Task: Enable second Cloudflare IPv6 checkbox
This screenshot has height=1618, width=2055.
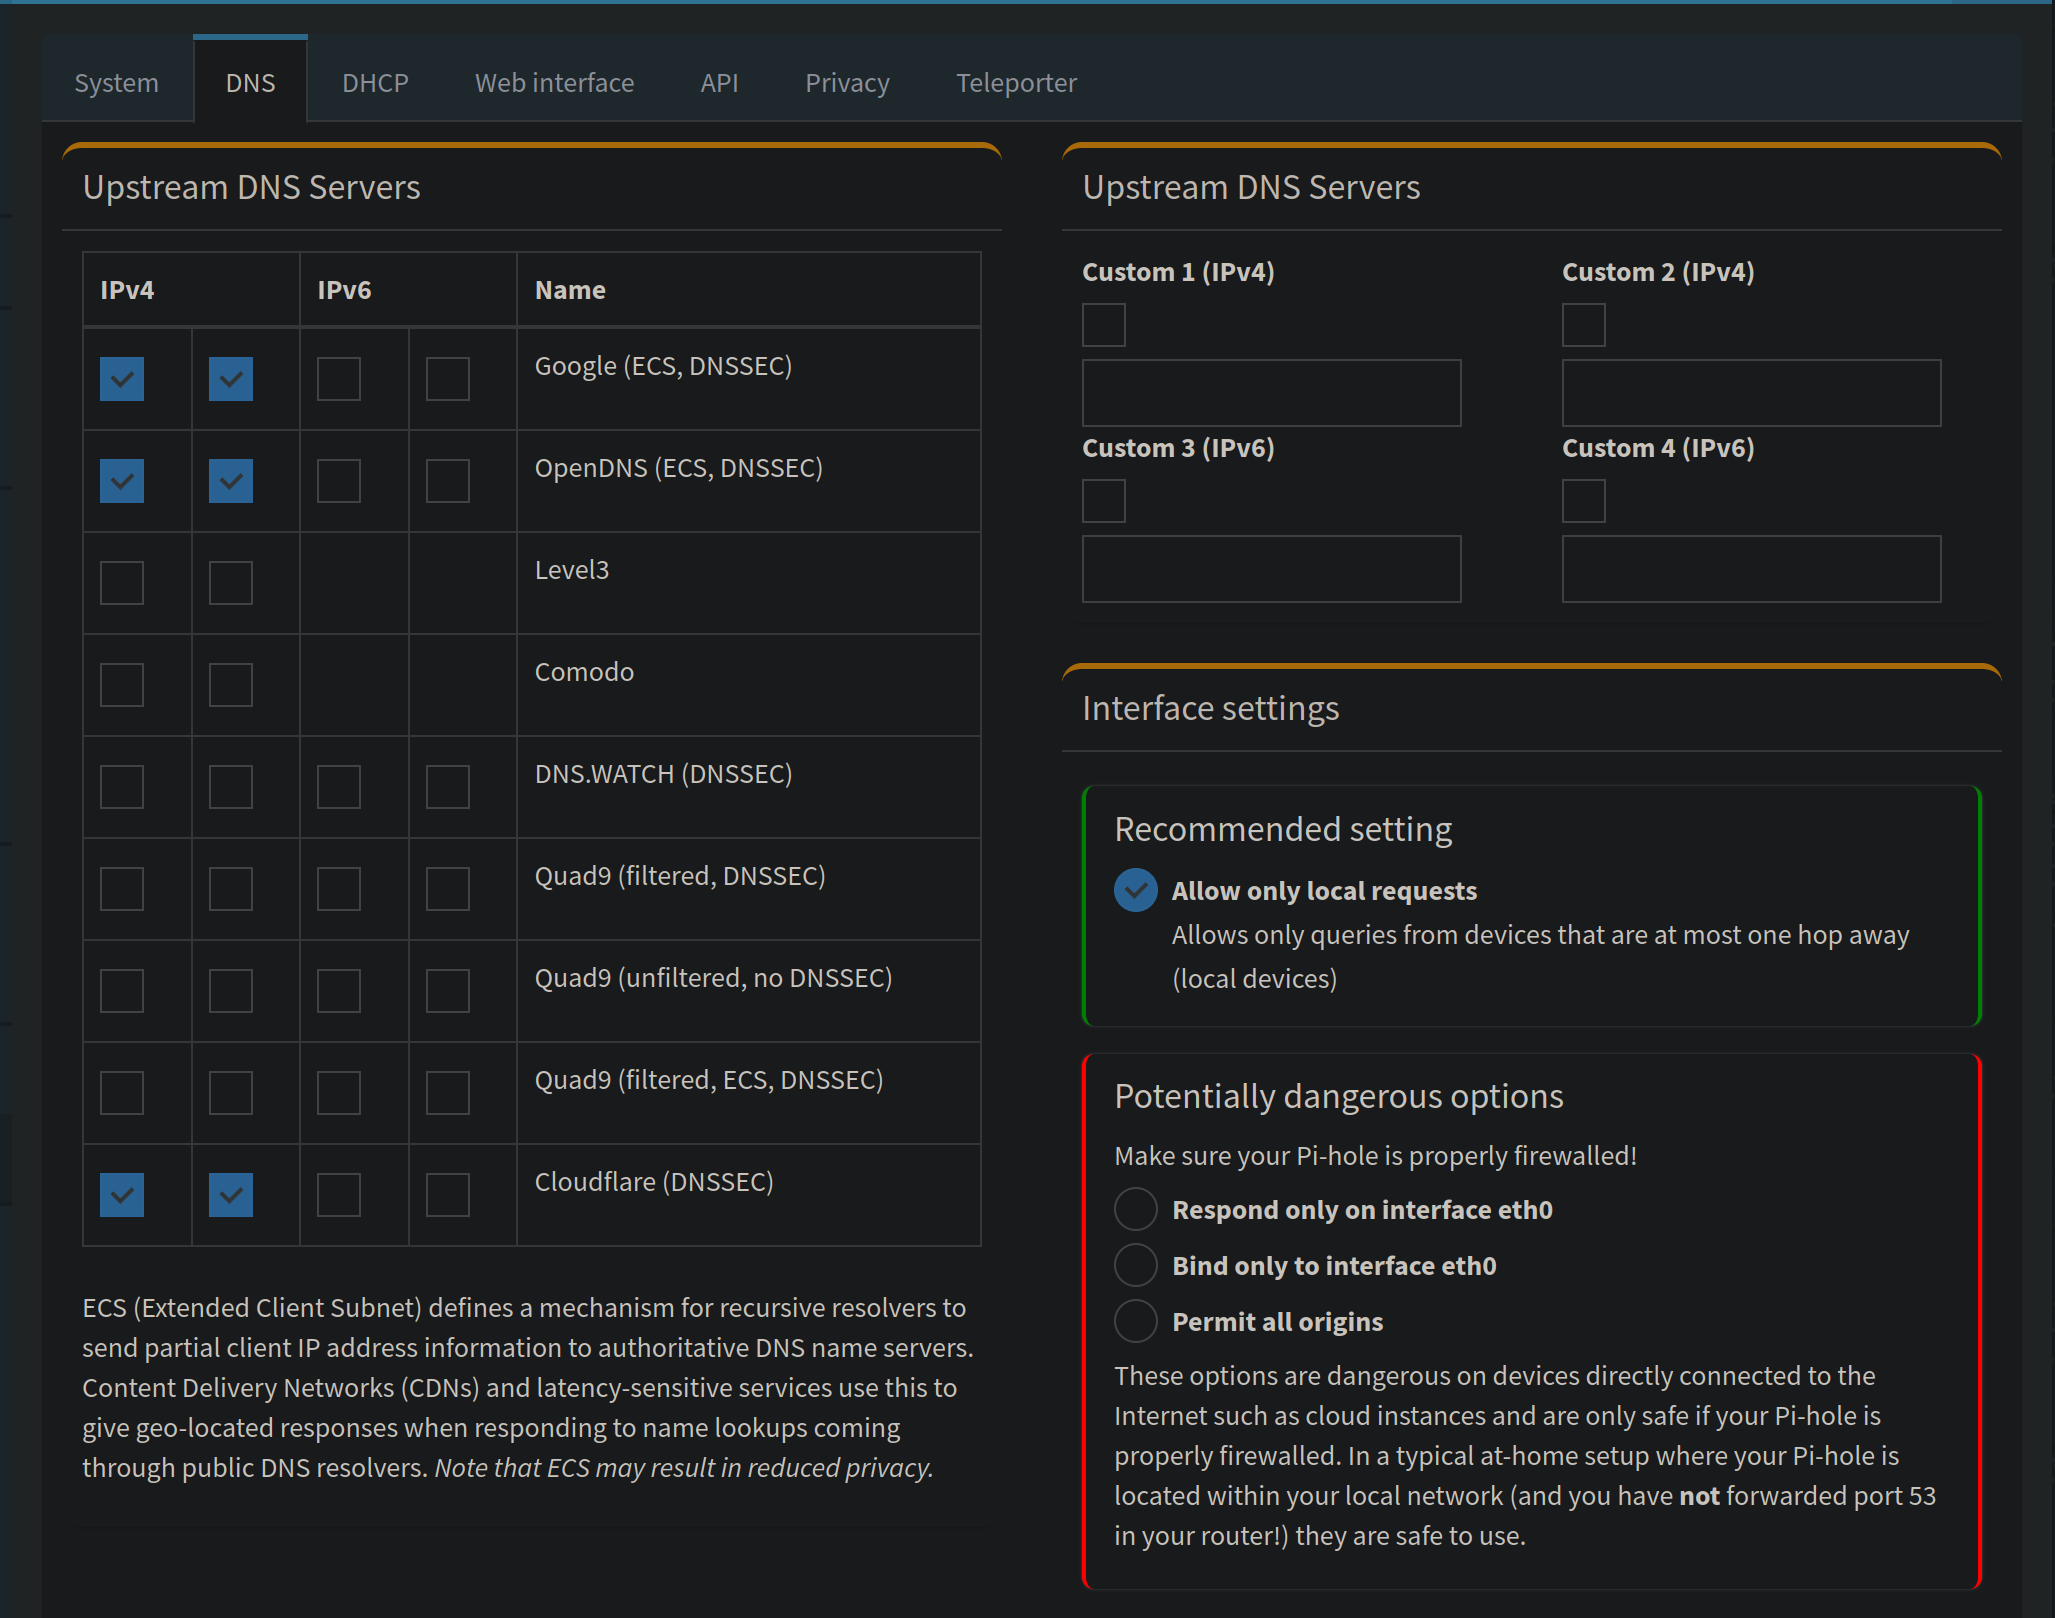Action: (x=448, y=1195)
